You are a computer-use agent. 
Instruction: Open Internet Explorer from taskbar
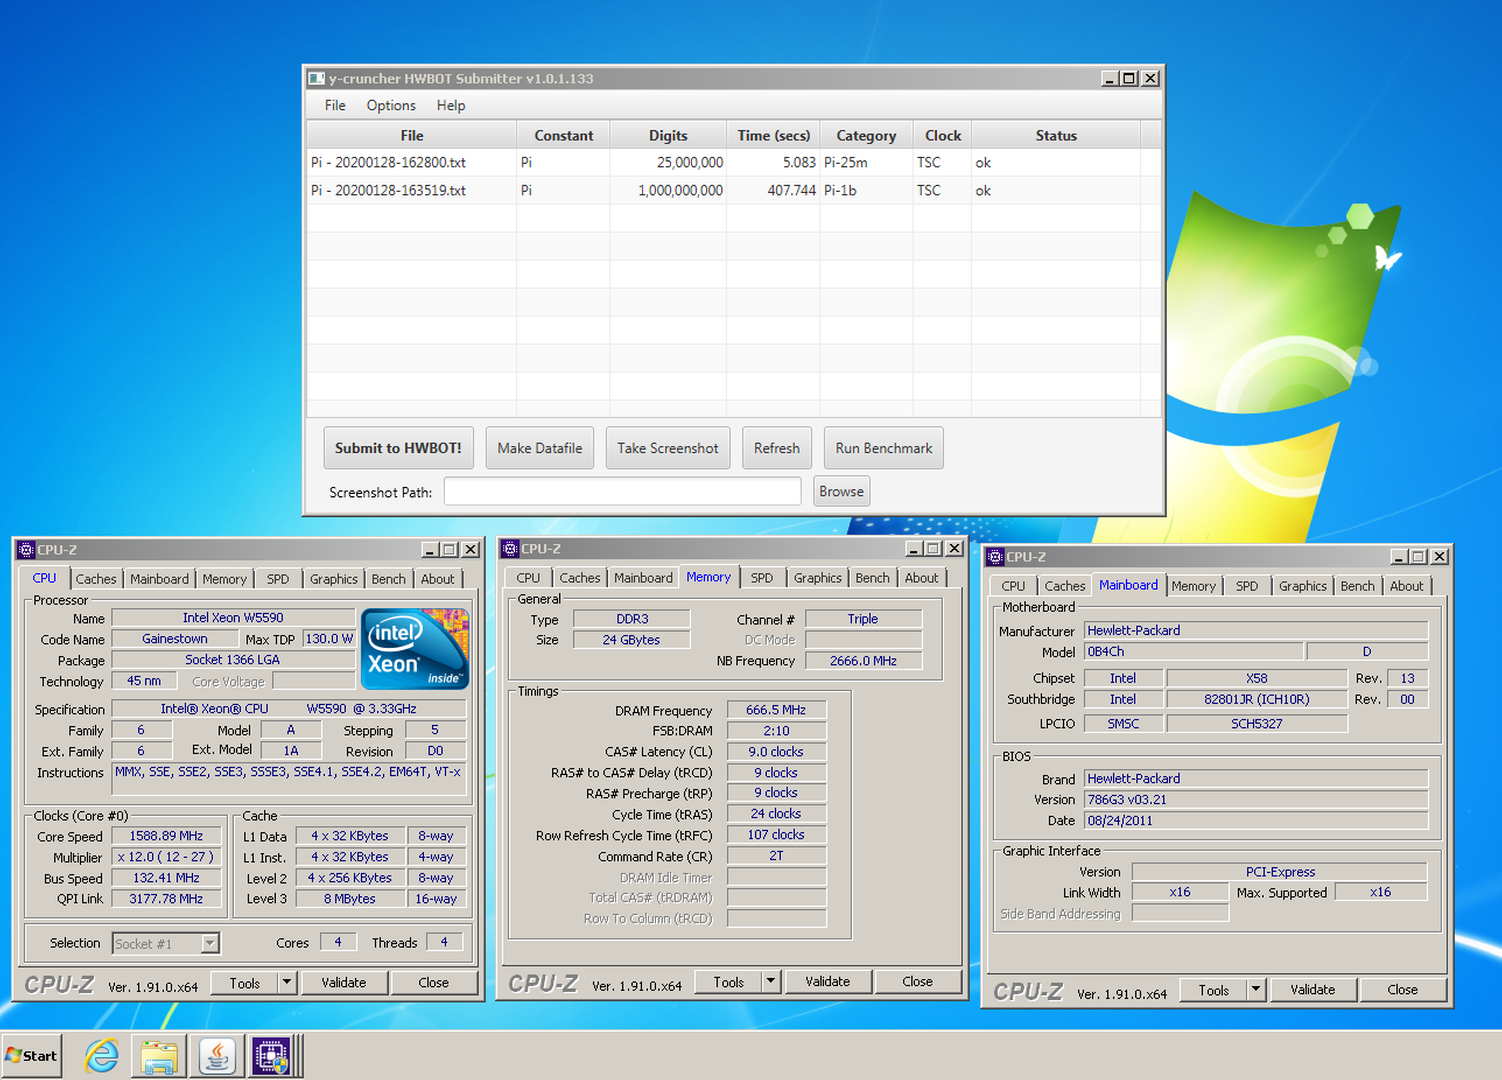(101, 1056)
